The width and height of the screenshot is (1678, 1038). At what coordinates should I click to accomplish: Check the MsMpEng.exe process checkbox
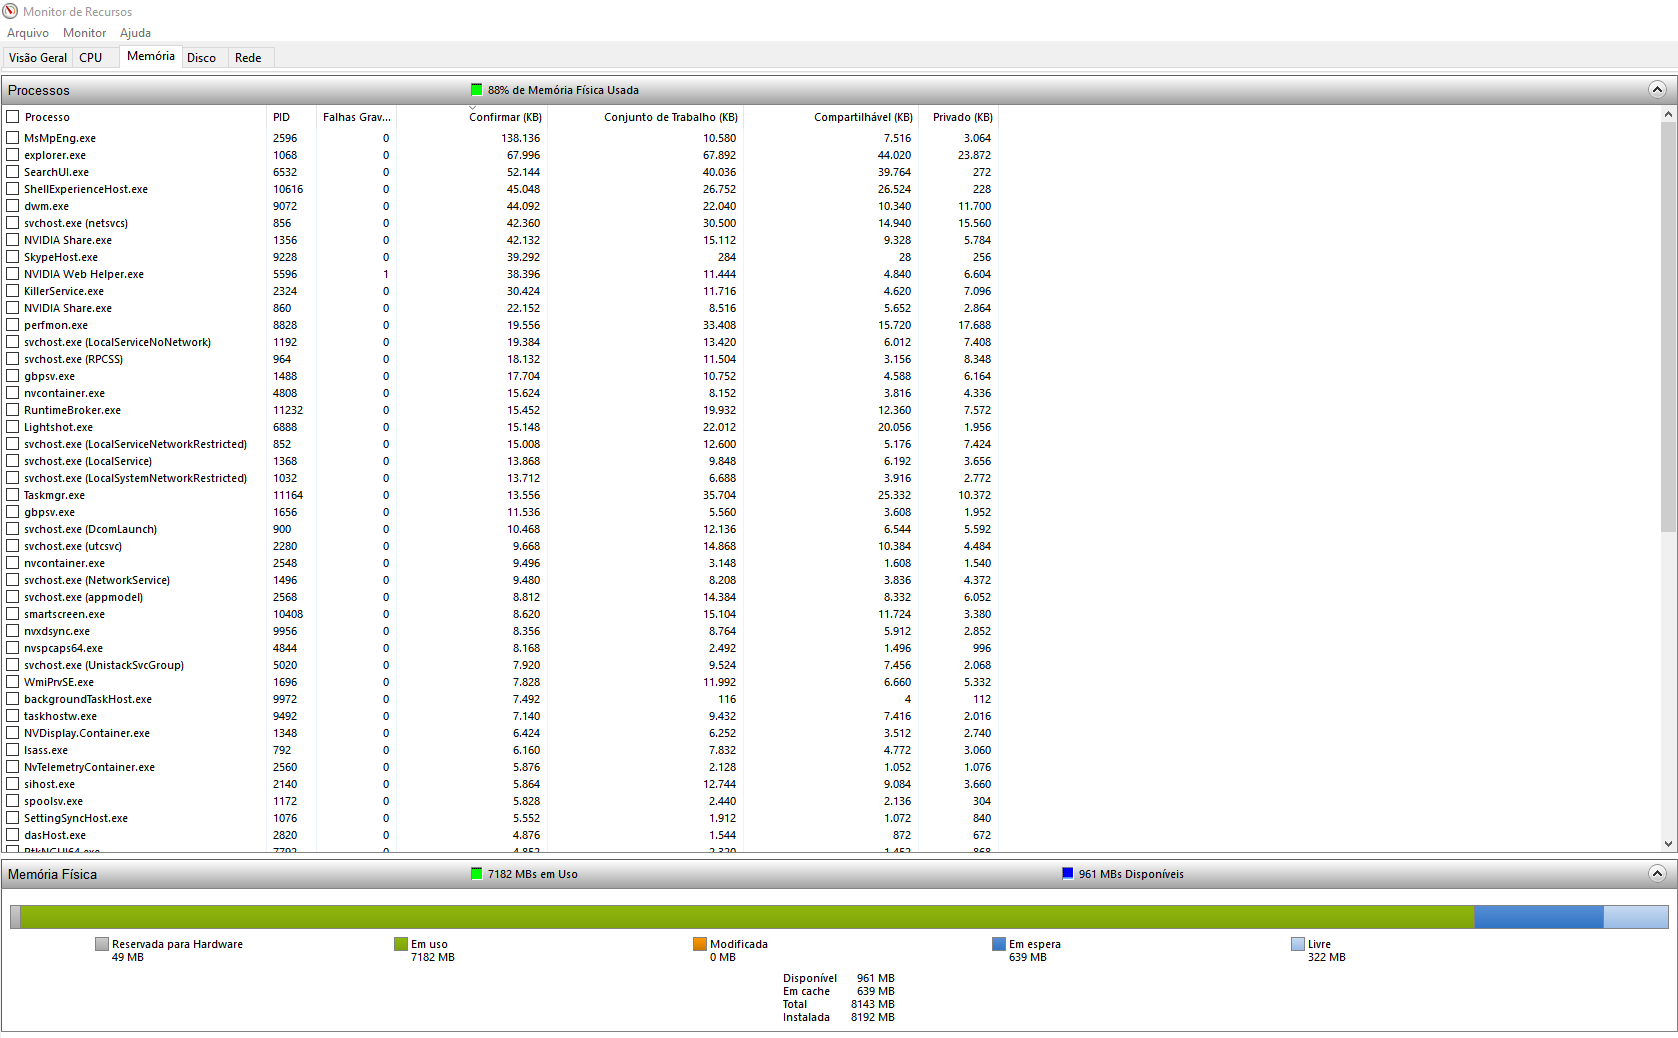coord(13,138)
